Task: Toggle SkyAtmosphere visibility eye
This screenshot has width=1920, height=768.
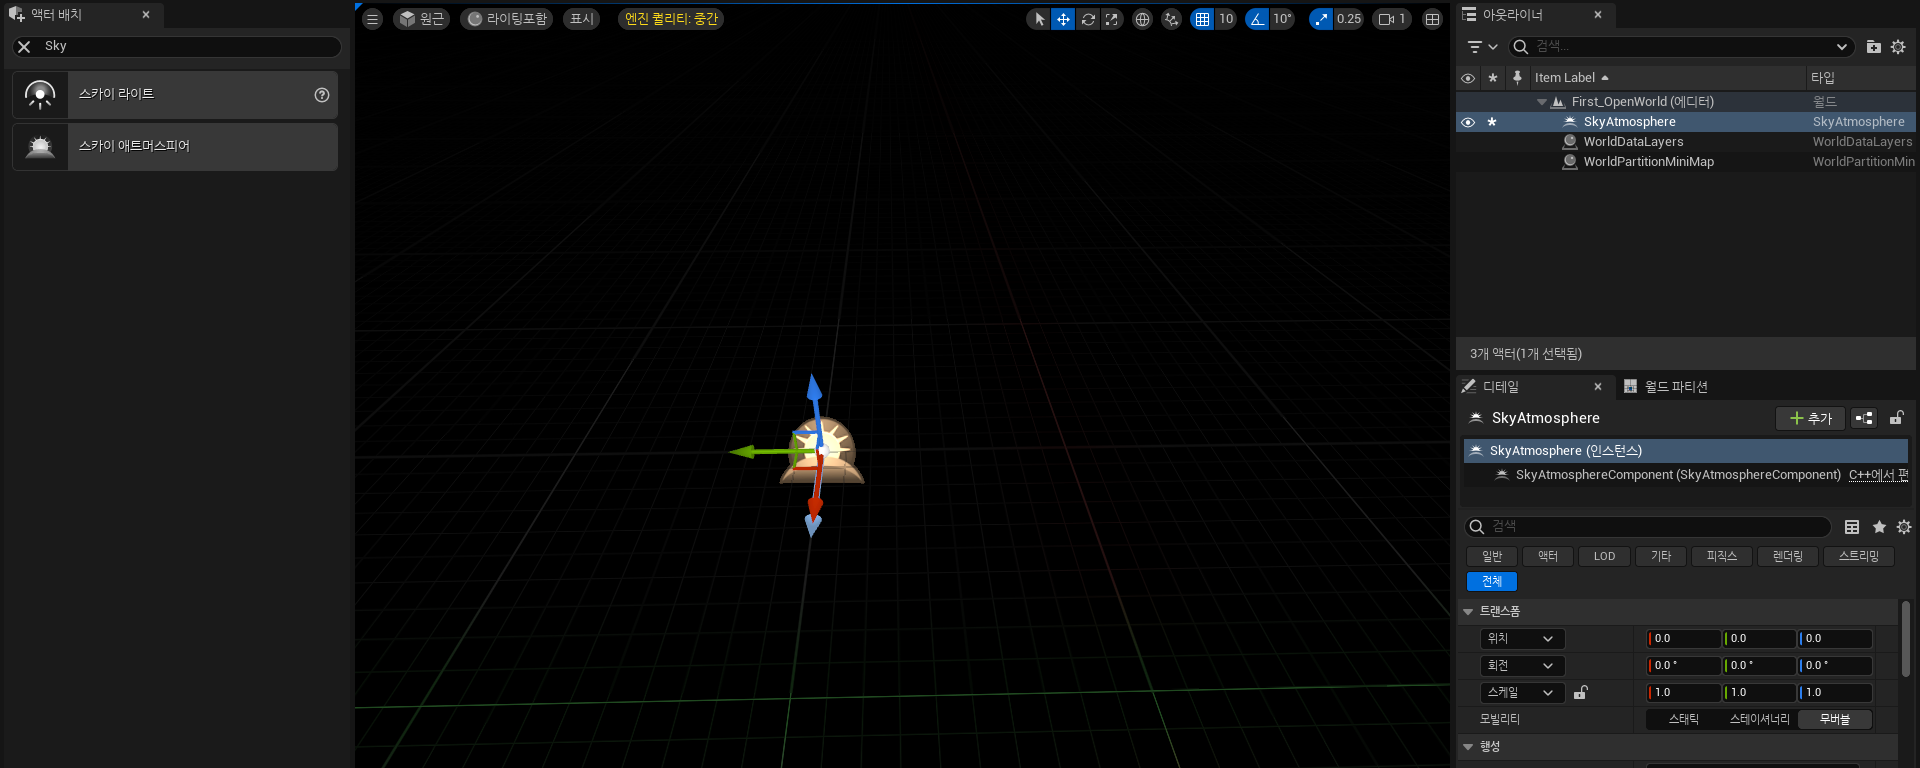Action: (1468, 122)
